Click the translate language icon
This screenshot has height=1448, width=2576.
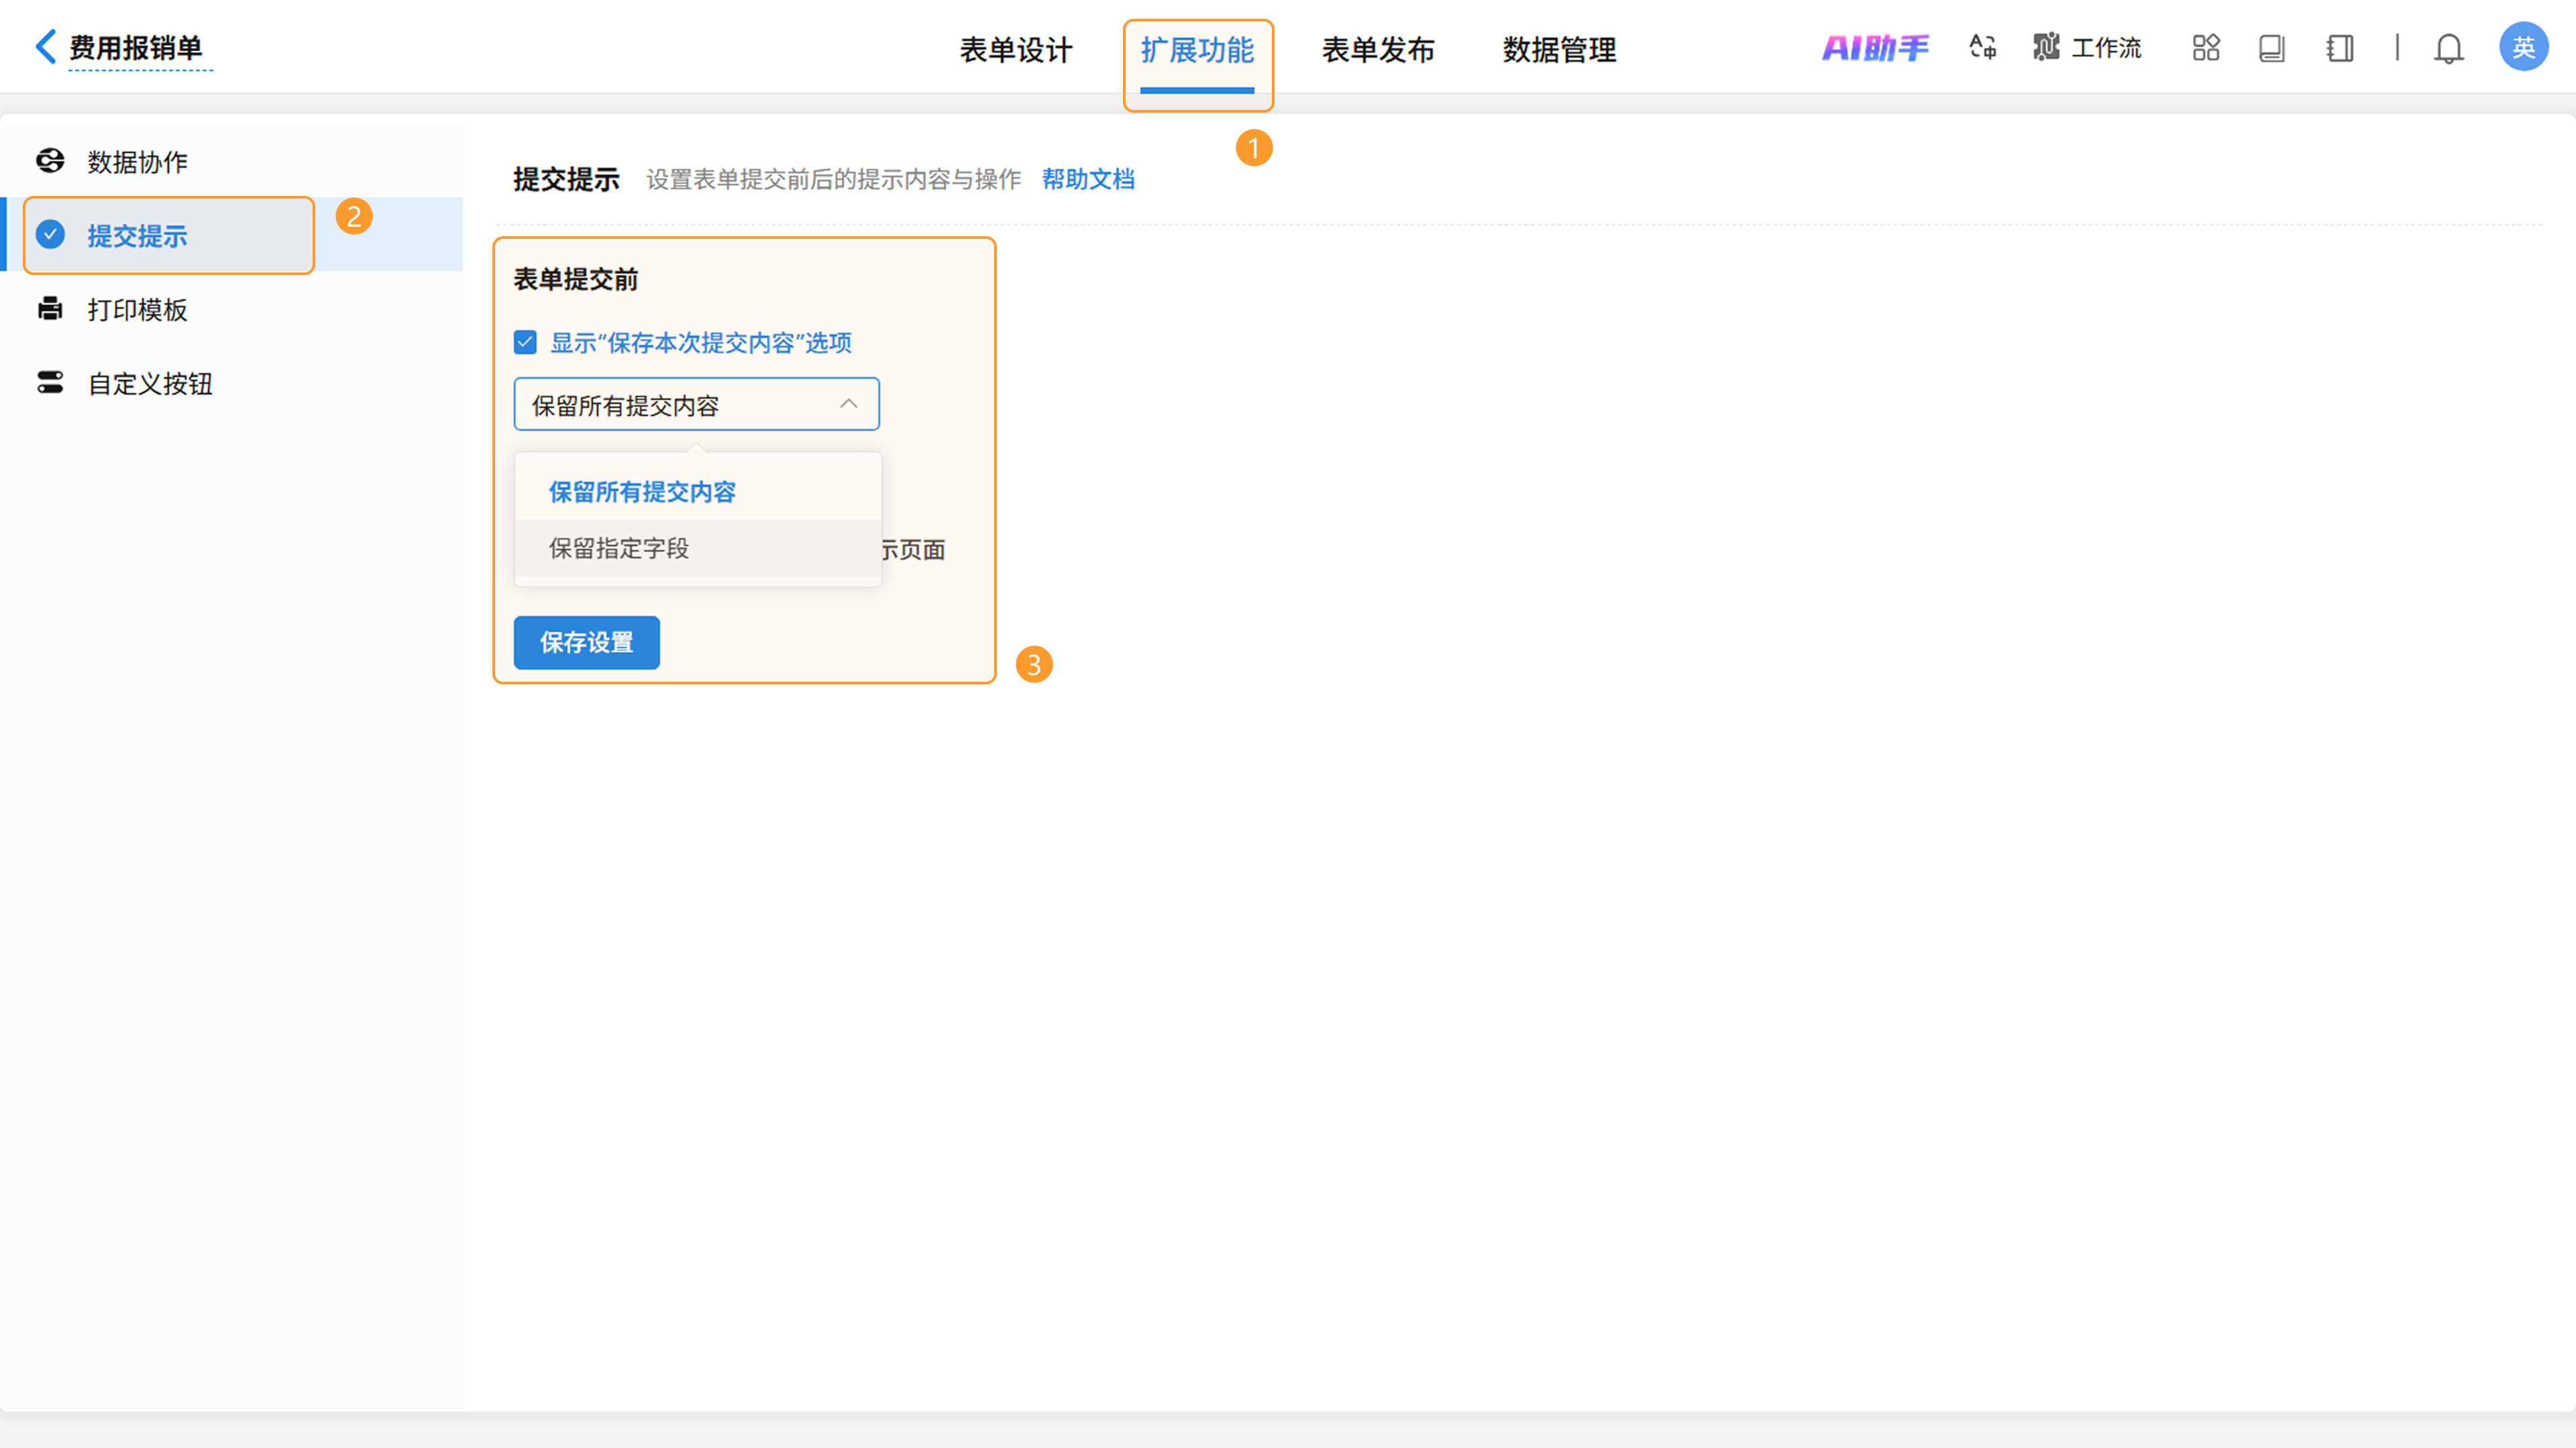1982,48
